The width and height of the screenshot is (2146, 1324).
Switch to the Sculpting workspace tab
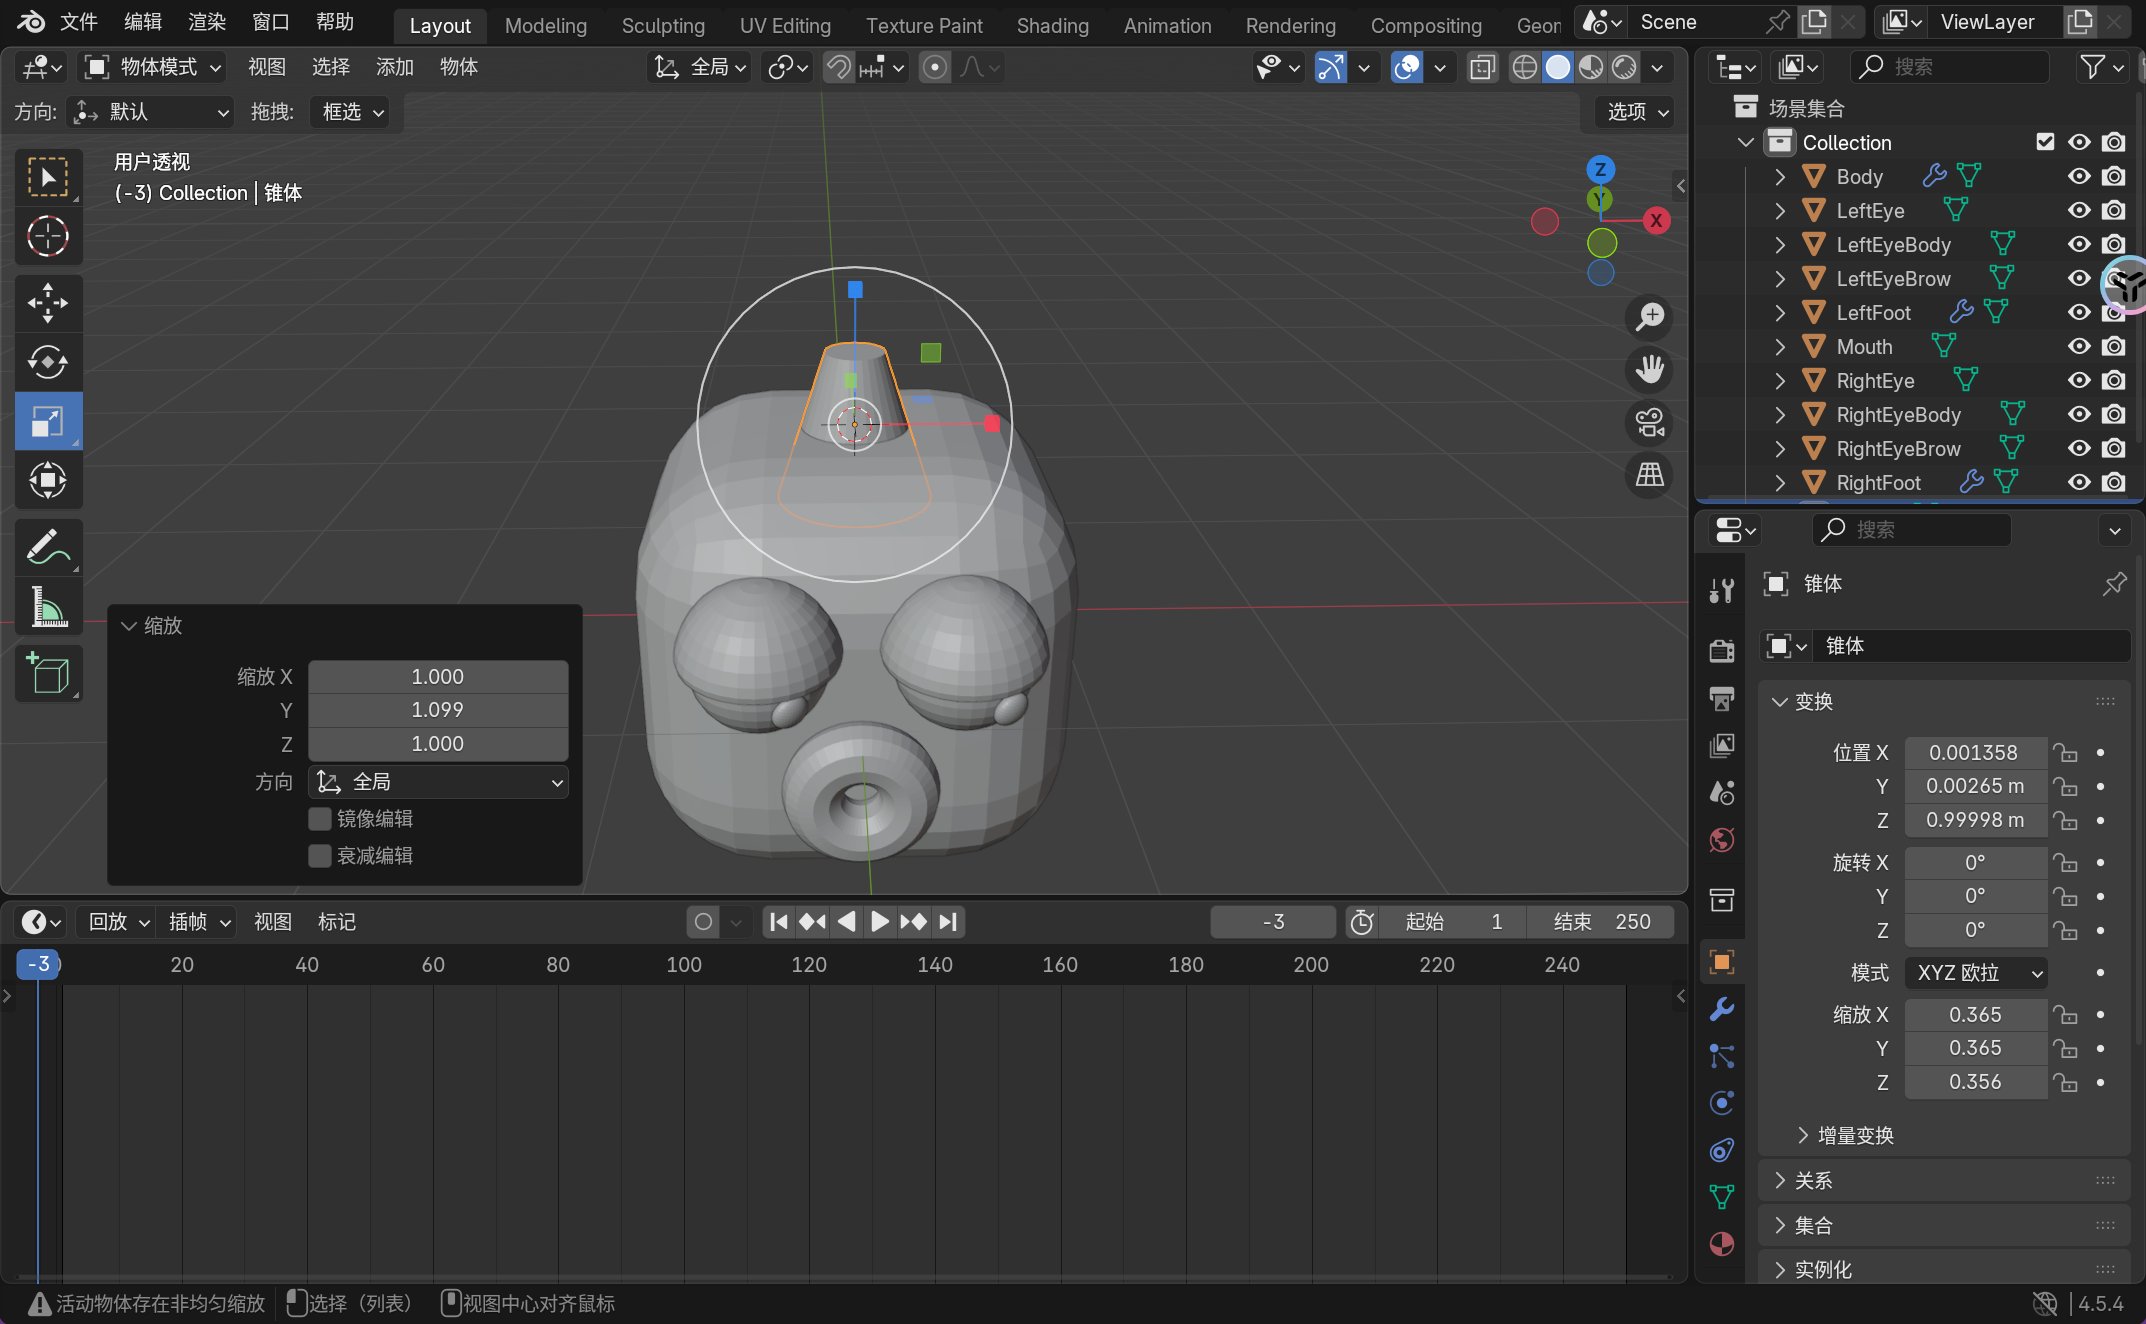tap(663, 26)
